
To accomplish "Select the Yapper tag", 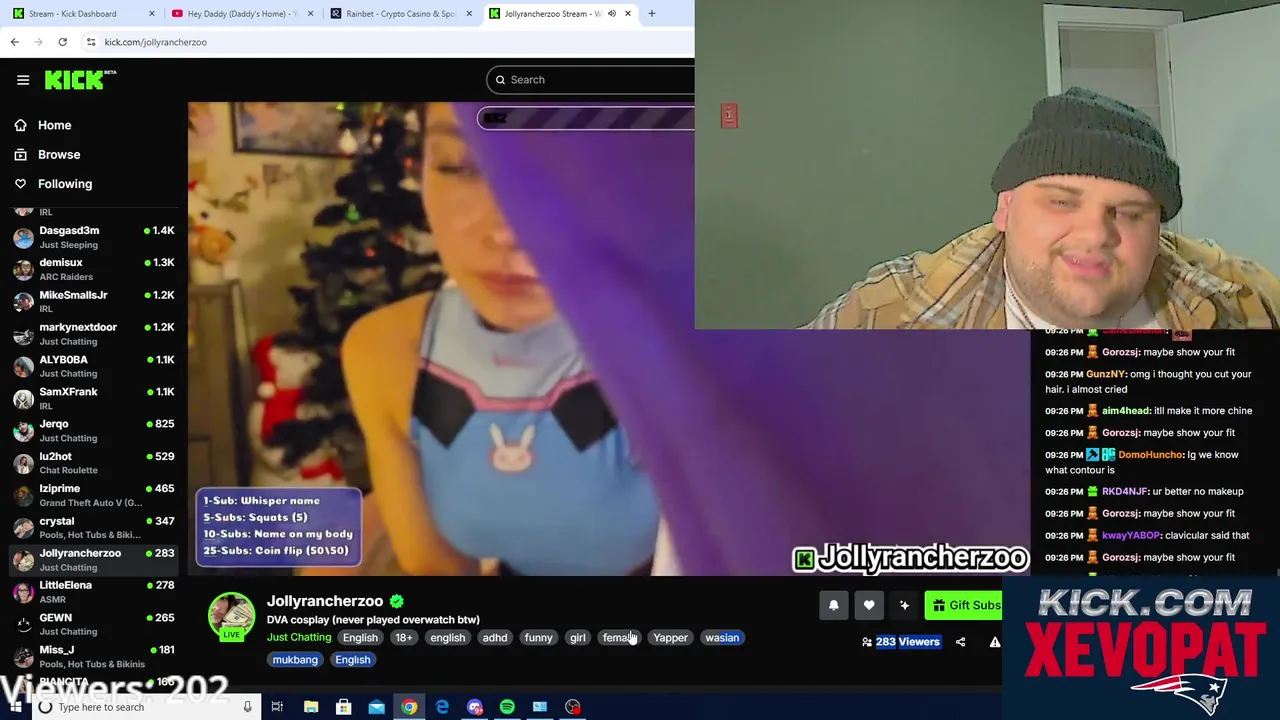I will [670, 638].
